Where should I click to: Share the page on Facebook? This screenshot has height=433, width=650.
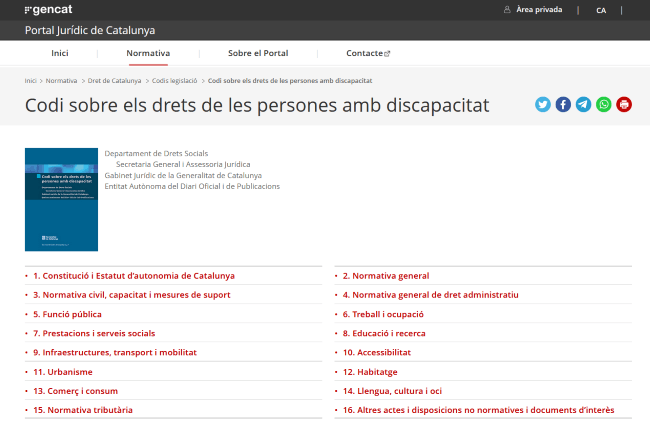pos(563,104)
